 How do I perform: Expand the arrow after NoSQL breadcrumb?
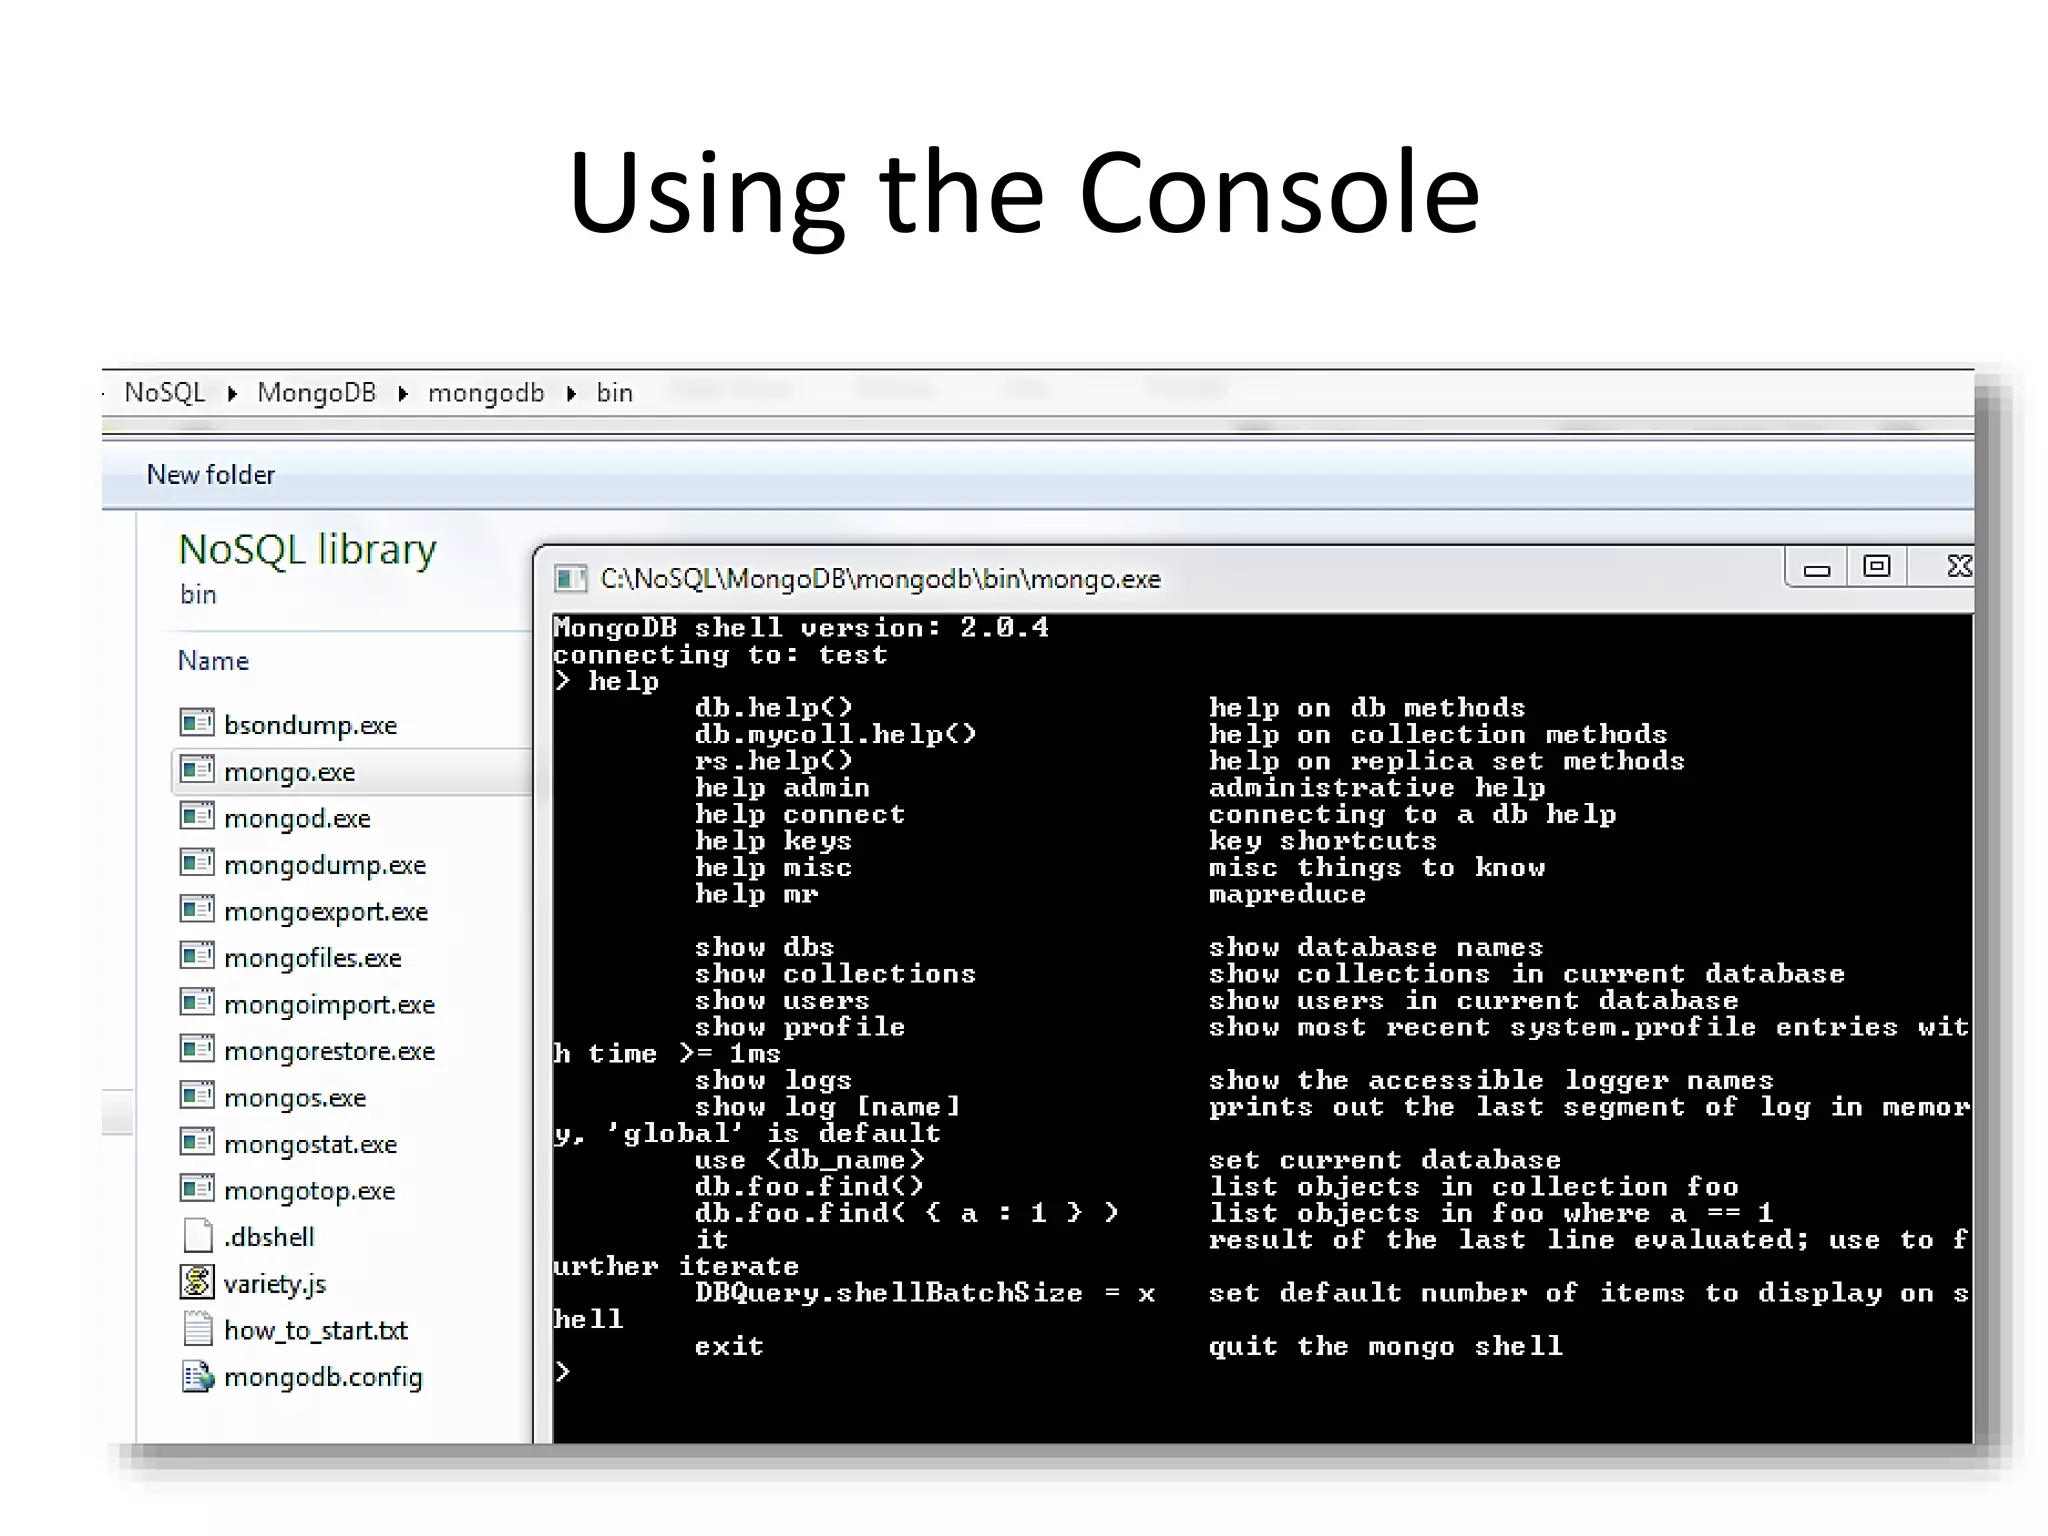(x=232, y=394)
